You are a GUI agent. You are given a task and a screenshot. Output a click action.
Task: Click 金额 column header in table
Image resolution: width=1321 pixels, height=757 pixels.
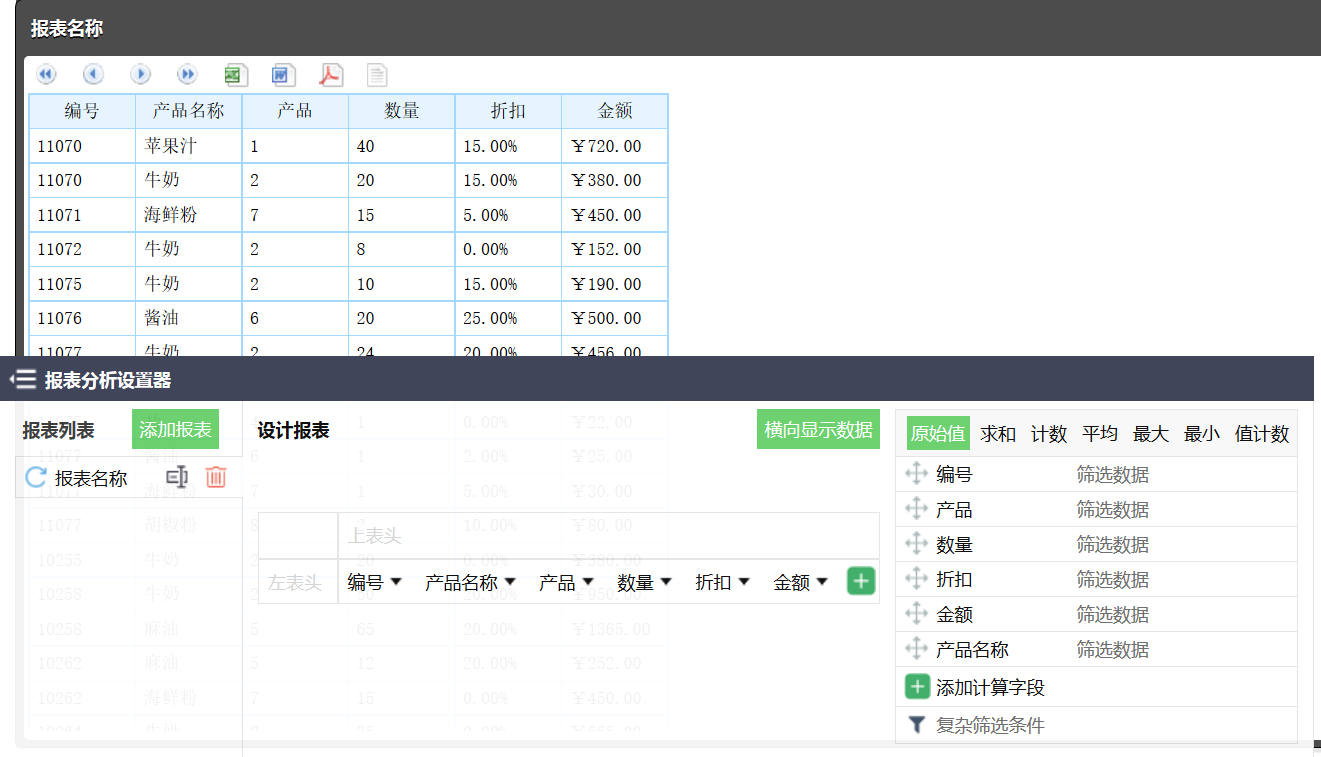pos(615,111)
